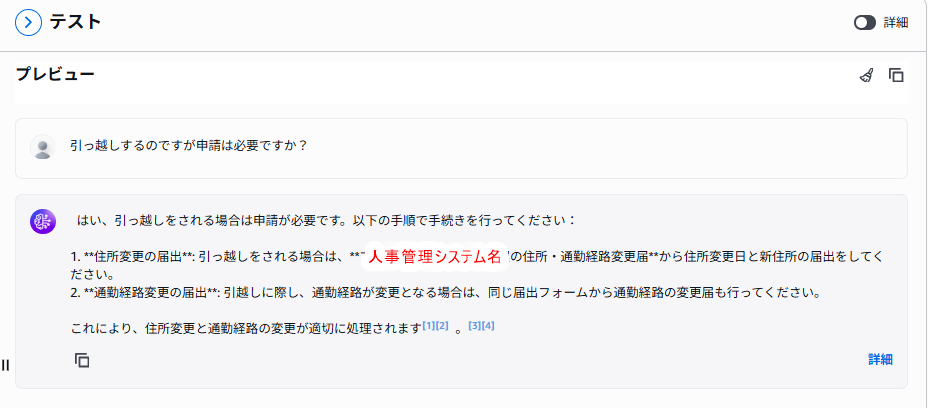928x408 pixels.
Task: Click the broom clear-conversation icon
Action: (866, 75)
